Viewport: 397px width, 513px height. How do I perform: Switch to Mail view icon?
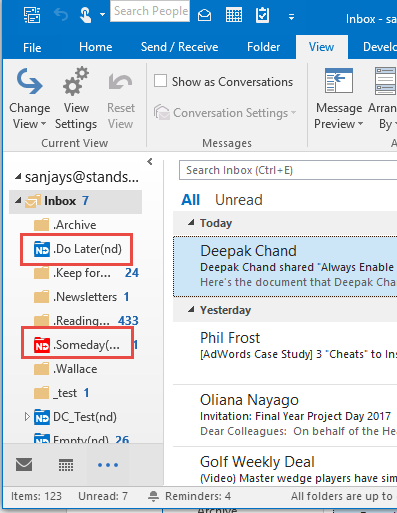pyautogui.click(x=24, y=465)
